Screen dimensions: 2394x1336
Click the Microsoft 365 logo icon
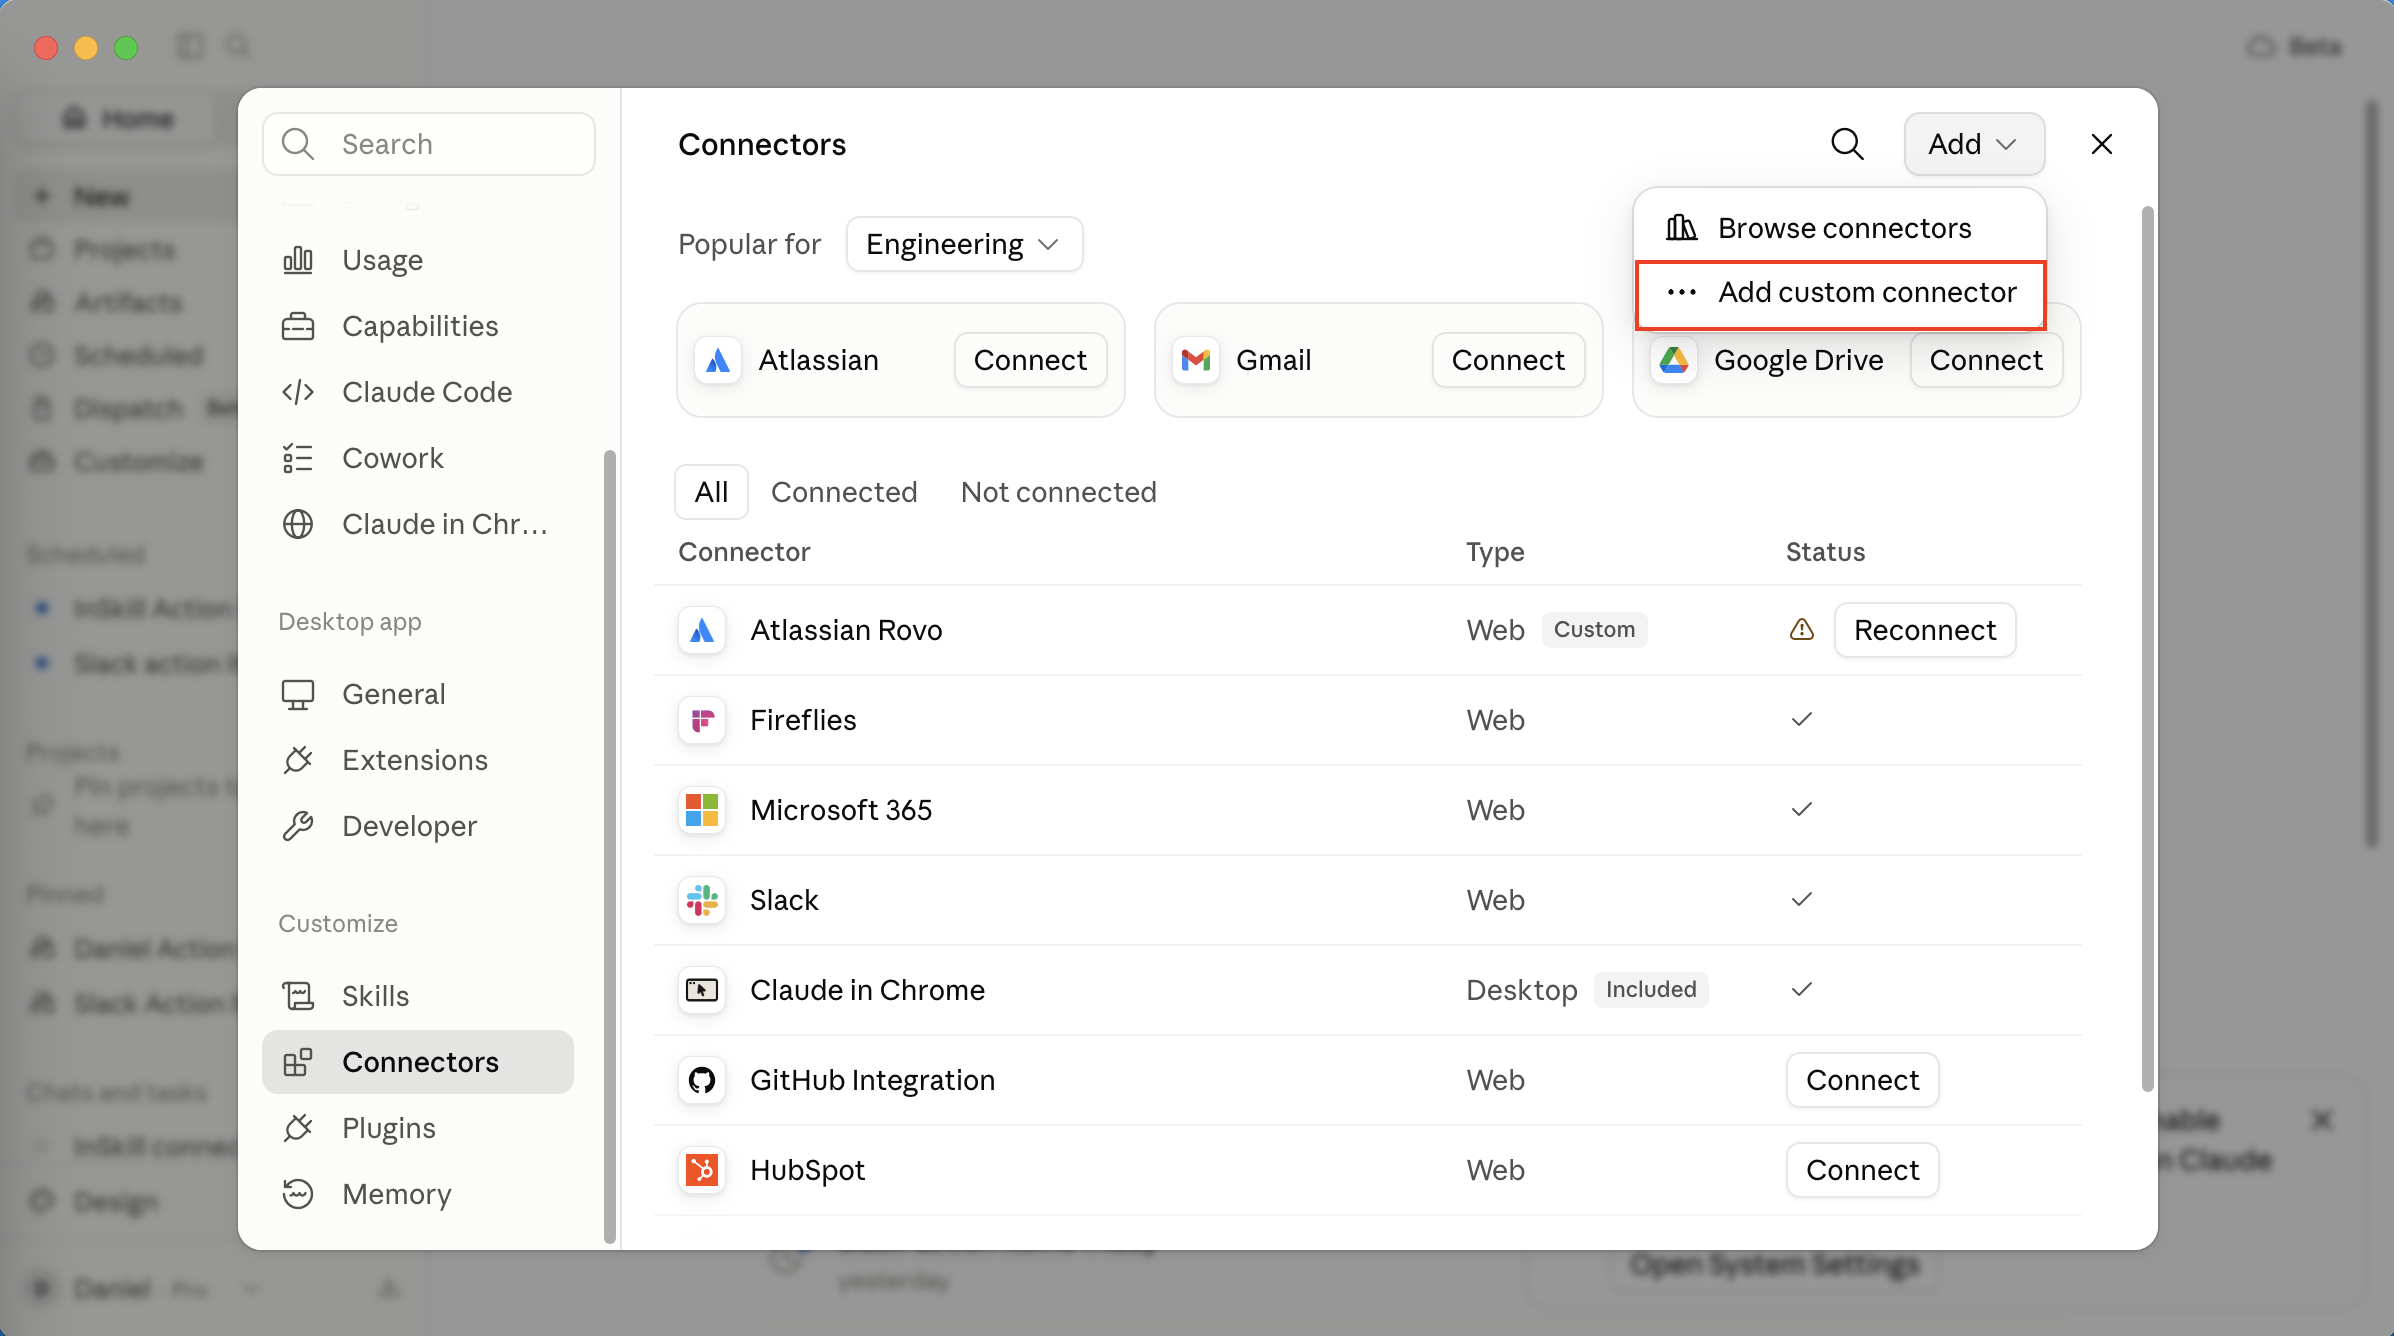pos(702,810)
